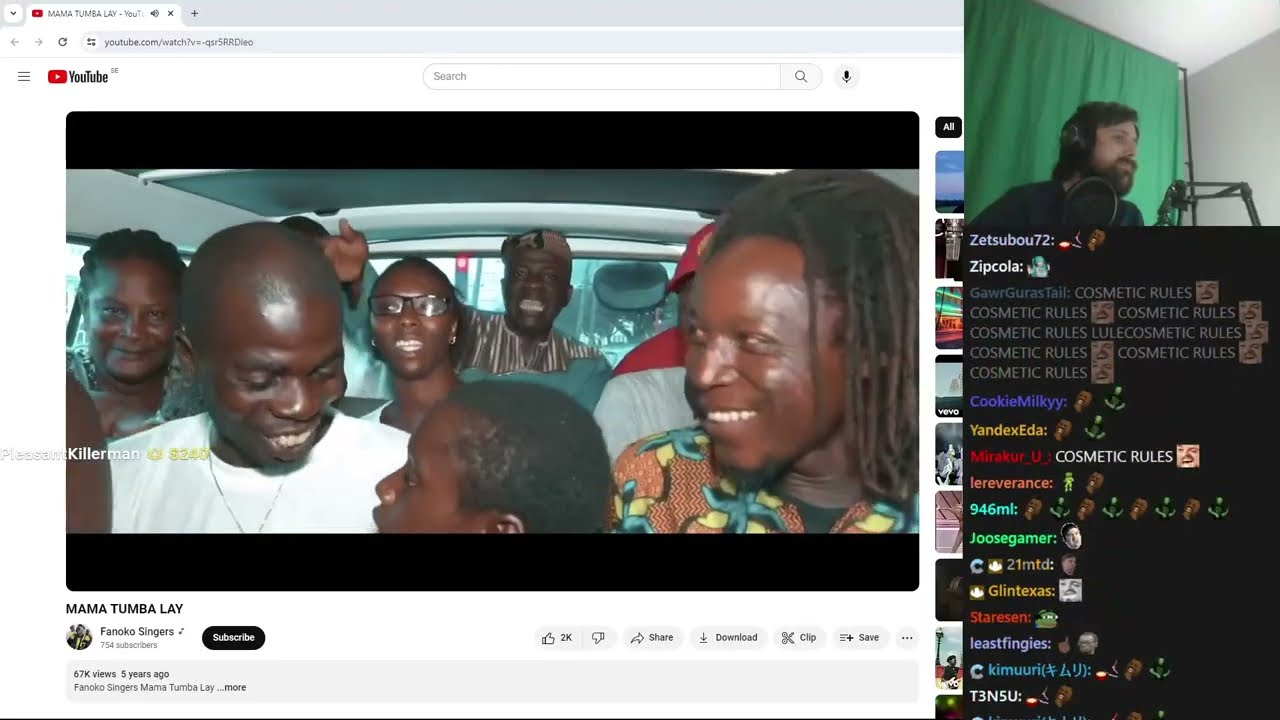This screenshot has height=720, width=1280.
Task: Dislike the video with thumbs-down icon
Action: click(598, 638)
